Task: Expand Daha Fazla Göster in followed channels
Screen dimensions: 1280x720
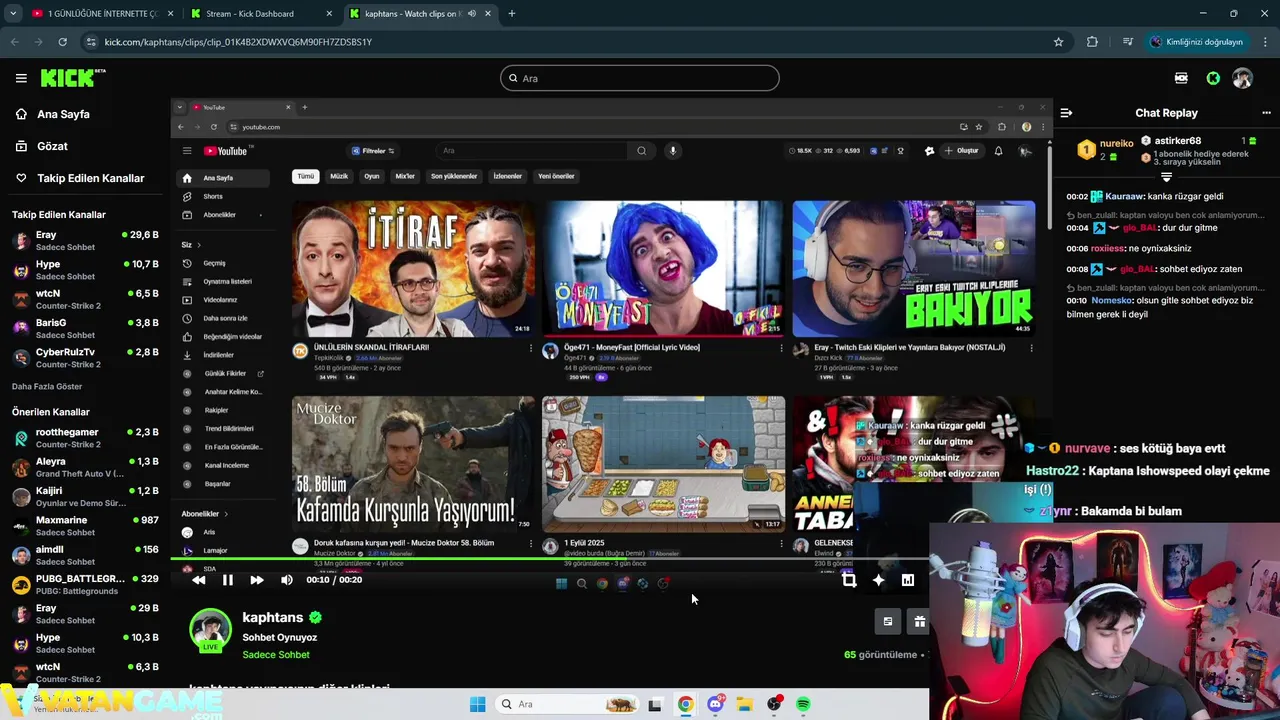Action: (47, 387)
